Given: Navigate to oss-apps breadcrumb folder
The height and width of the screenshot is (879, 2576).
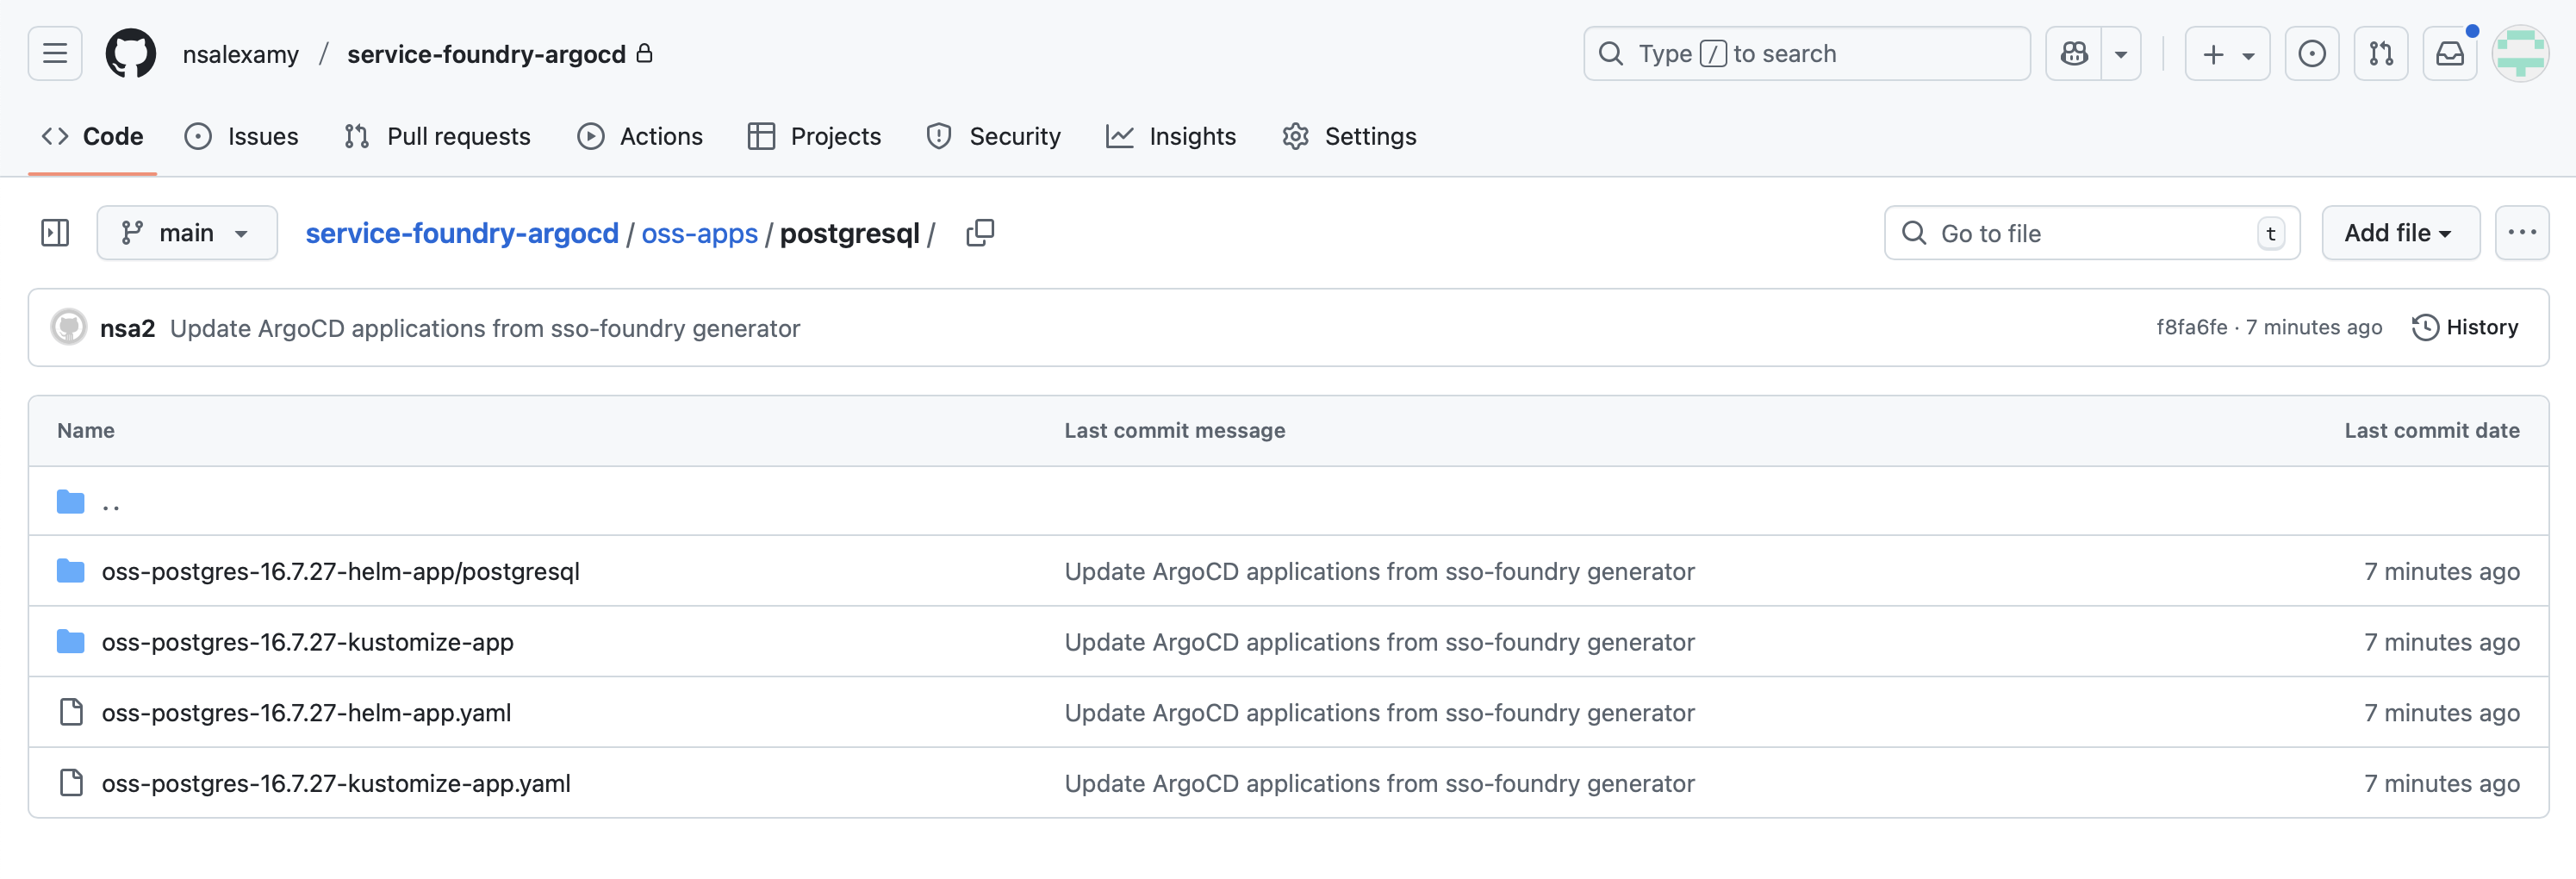Looking at the screenshot, I should tap(699, 233).
